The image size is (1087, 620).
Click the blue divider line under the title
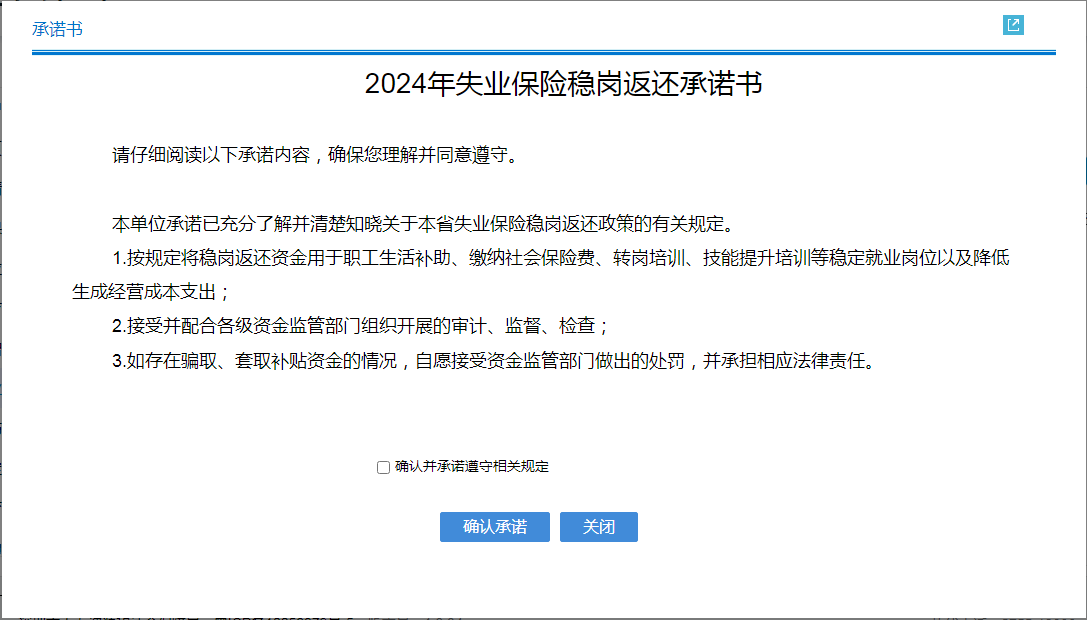[x=543, y=52]
